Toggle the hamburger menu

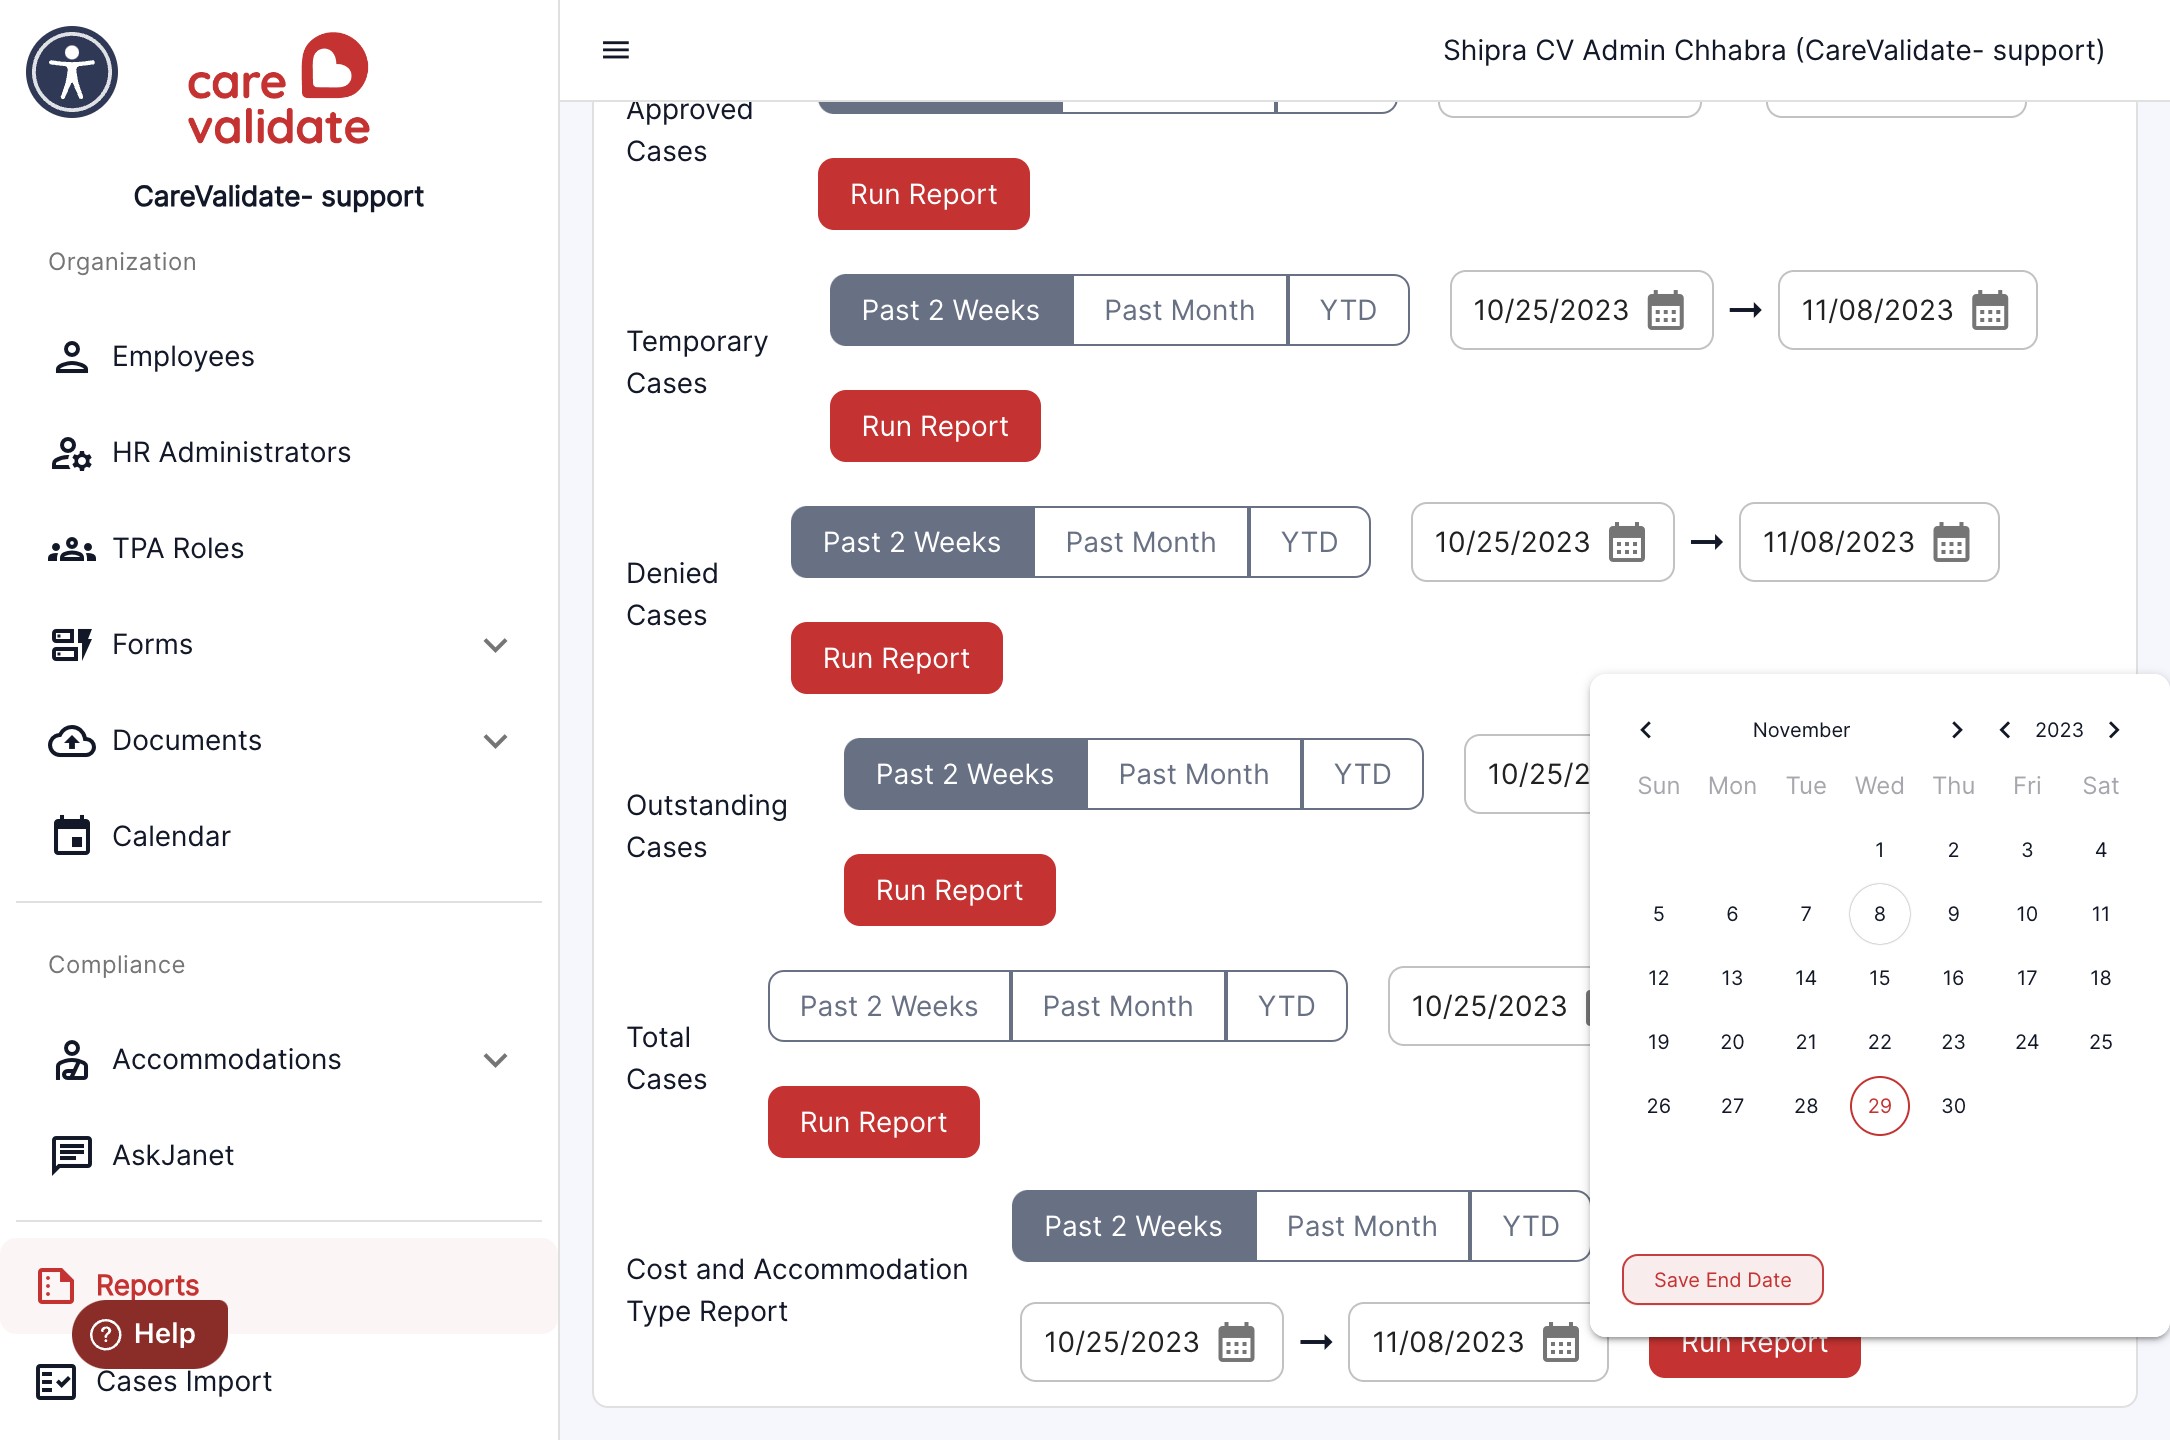616,50
